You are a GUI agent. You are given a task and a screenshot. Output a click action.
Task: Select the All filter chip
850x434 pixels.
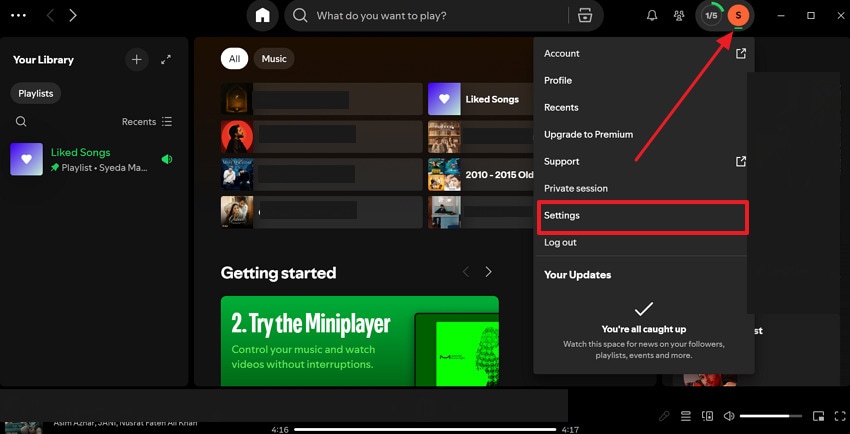(234, 59)
